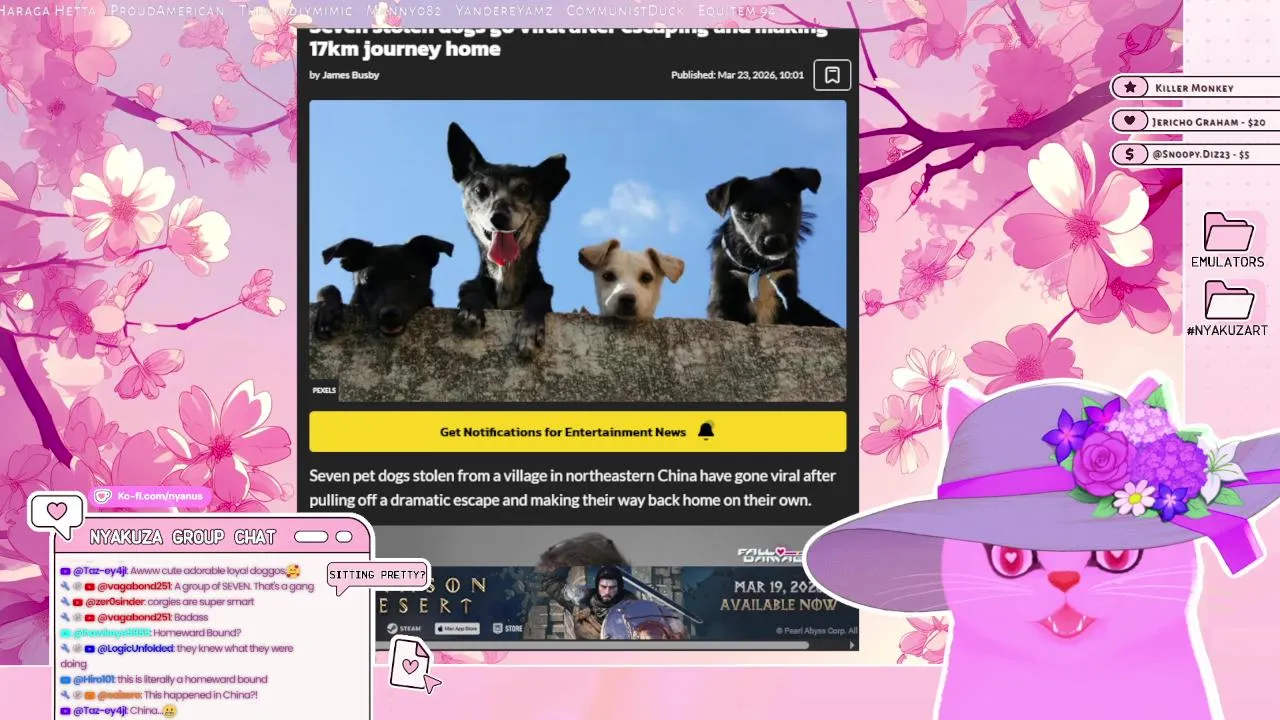Click the message 'they knew what they were'
The height and width of the screenshot is (720, 1280).
point(235,648)
